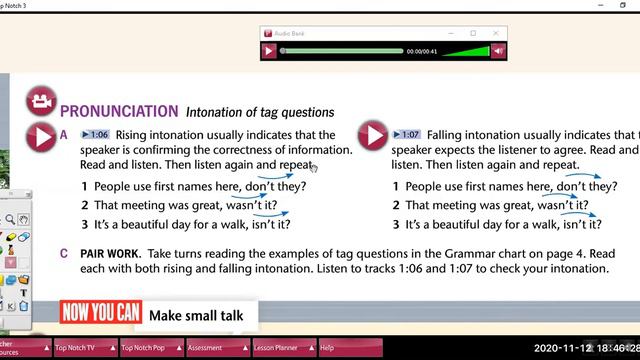The image size is (640, 360).
Task: Open the Assessment menu
Action: point(218,348)
